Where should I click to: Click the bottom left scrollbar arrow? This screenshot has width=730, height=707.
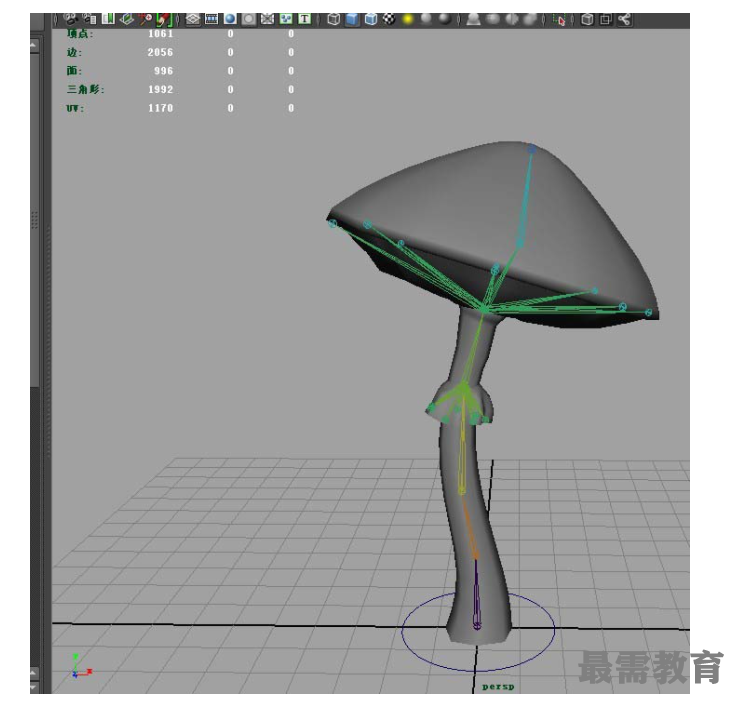(34, 686)
